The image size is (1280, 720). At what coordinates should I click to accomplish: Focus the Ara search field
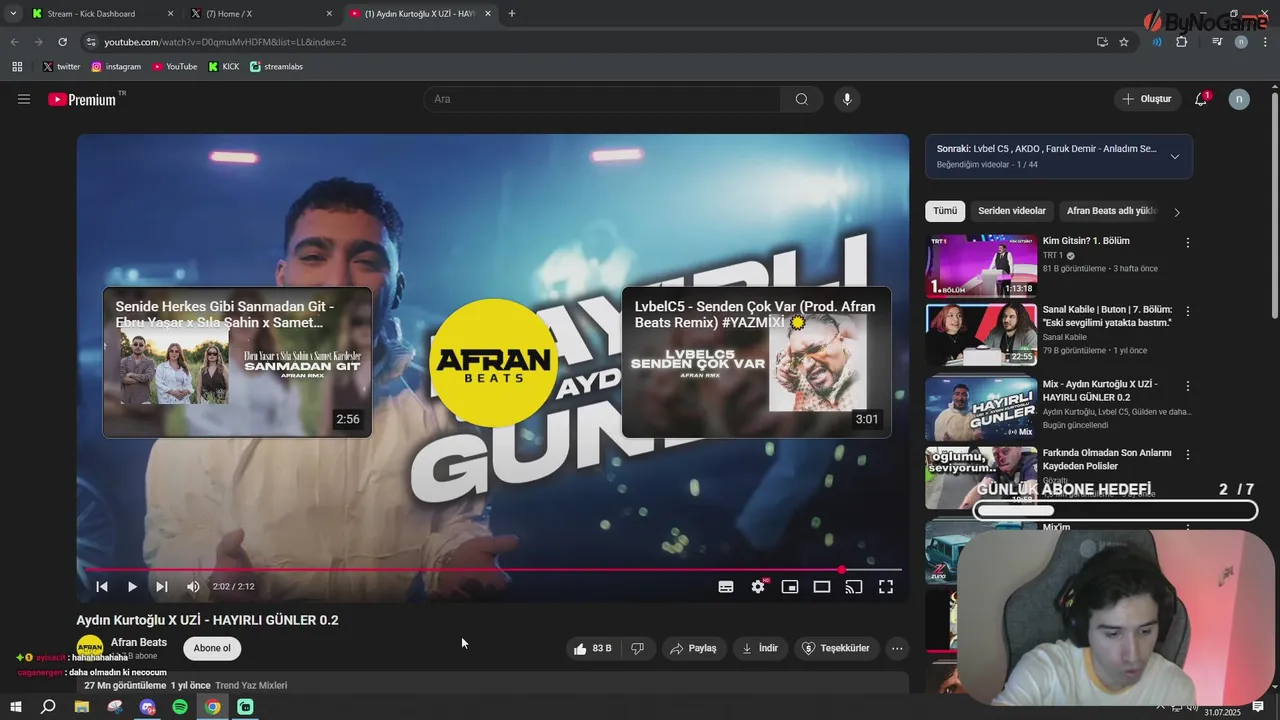602,99
